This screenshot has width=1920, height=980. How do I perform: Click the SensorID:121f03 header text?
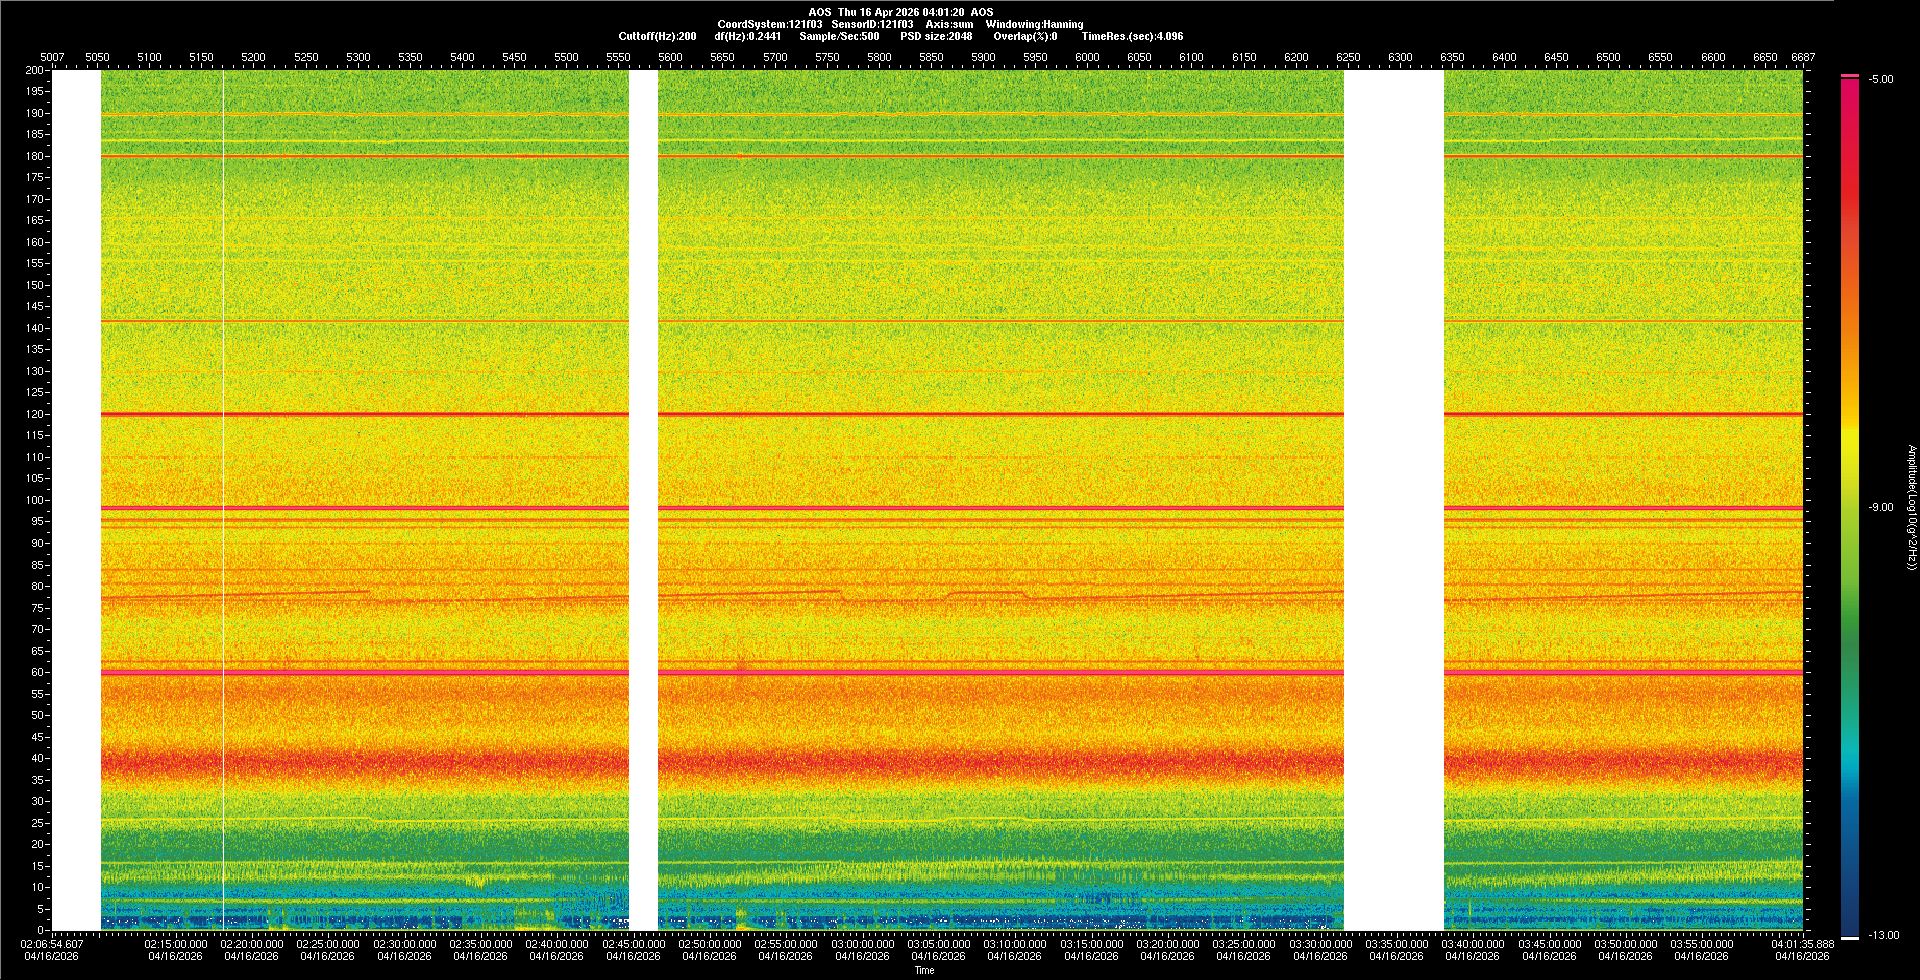pyautogui.click(x=872, y=24)
